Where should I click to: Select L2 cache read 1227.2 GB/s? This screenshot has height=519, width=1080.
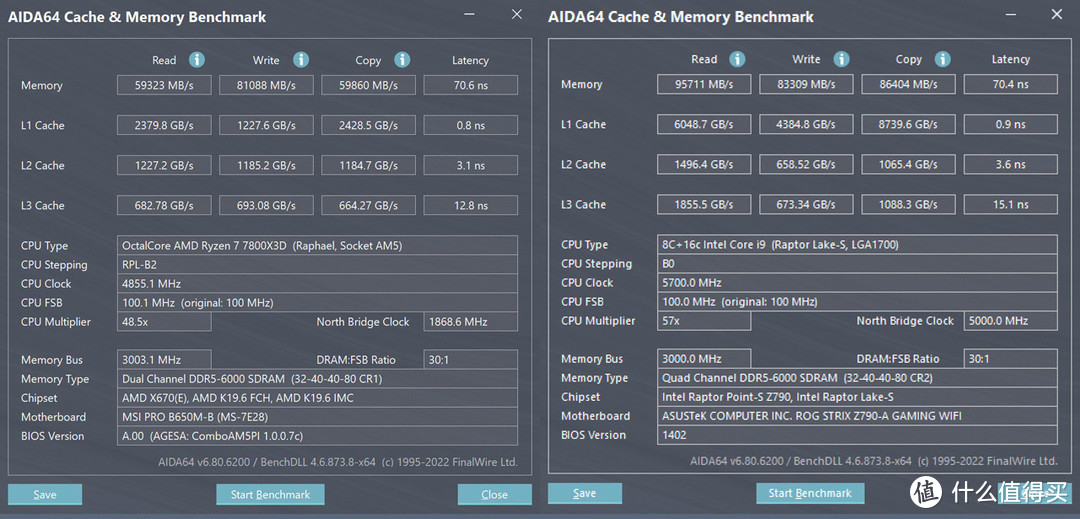tap(164, 165)
